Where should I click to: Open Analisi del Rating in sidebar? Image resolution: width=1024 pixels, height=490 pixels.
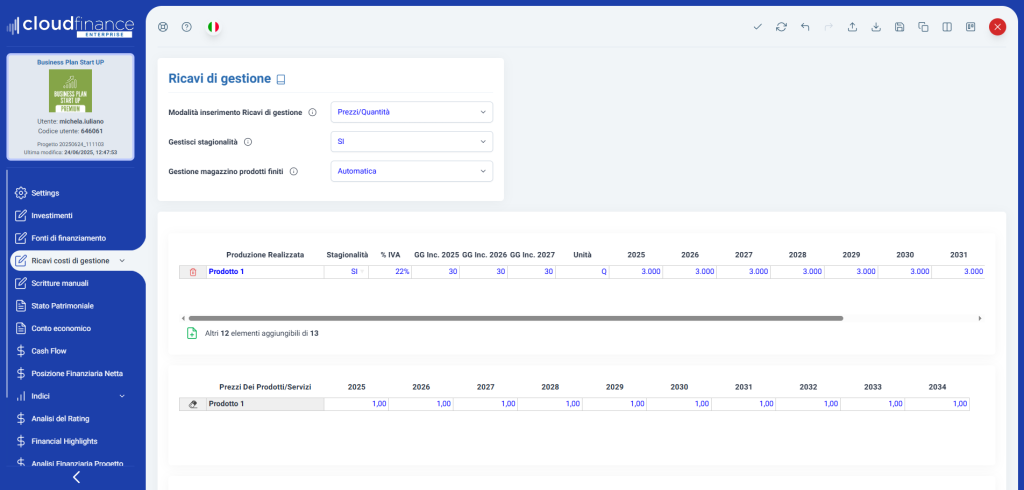coord(60,419)
